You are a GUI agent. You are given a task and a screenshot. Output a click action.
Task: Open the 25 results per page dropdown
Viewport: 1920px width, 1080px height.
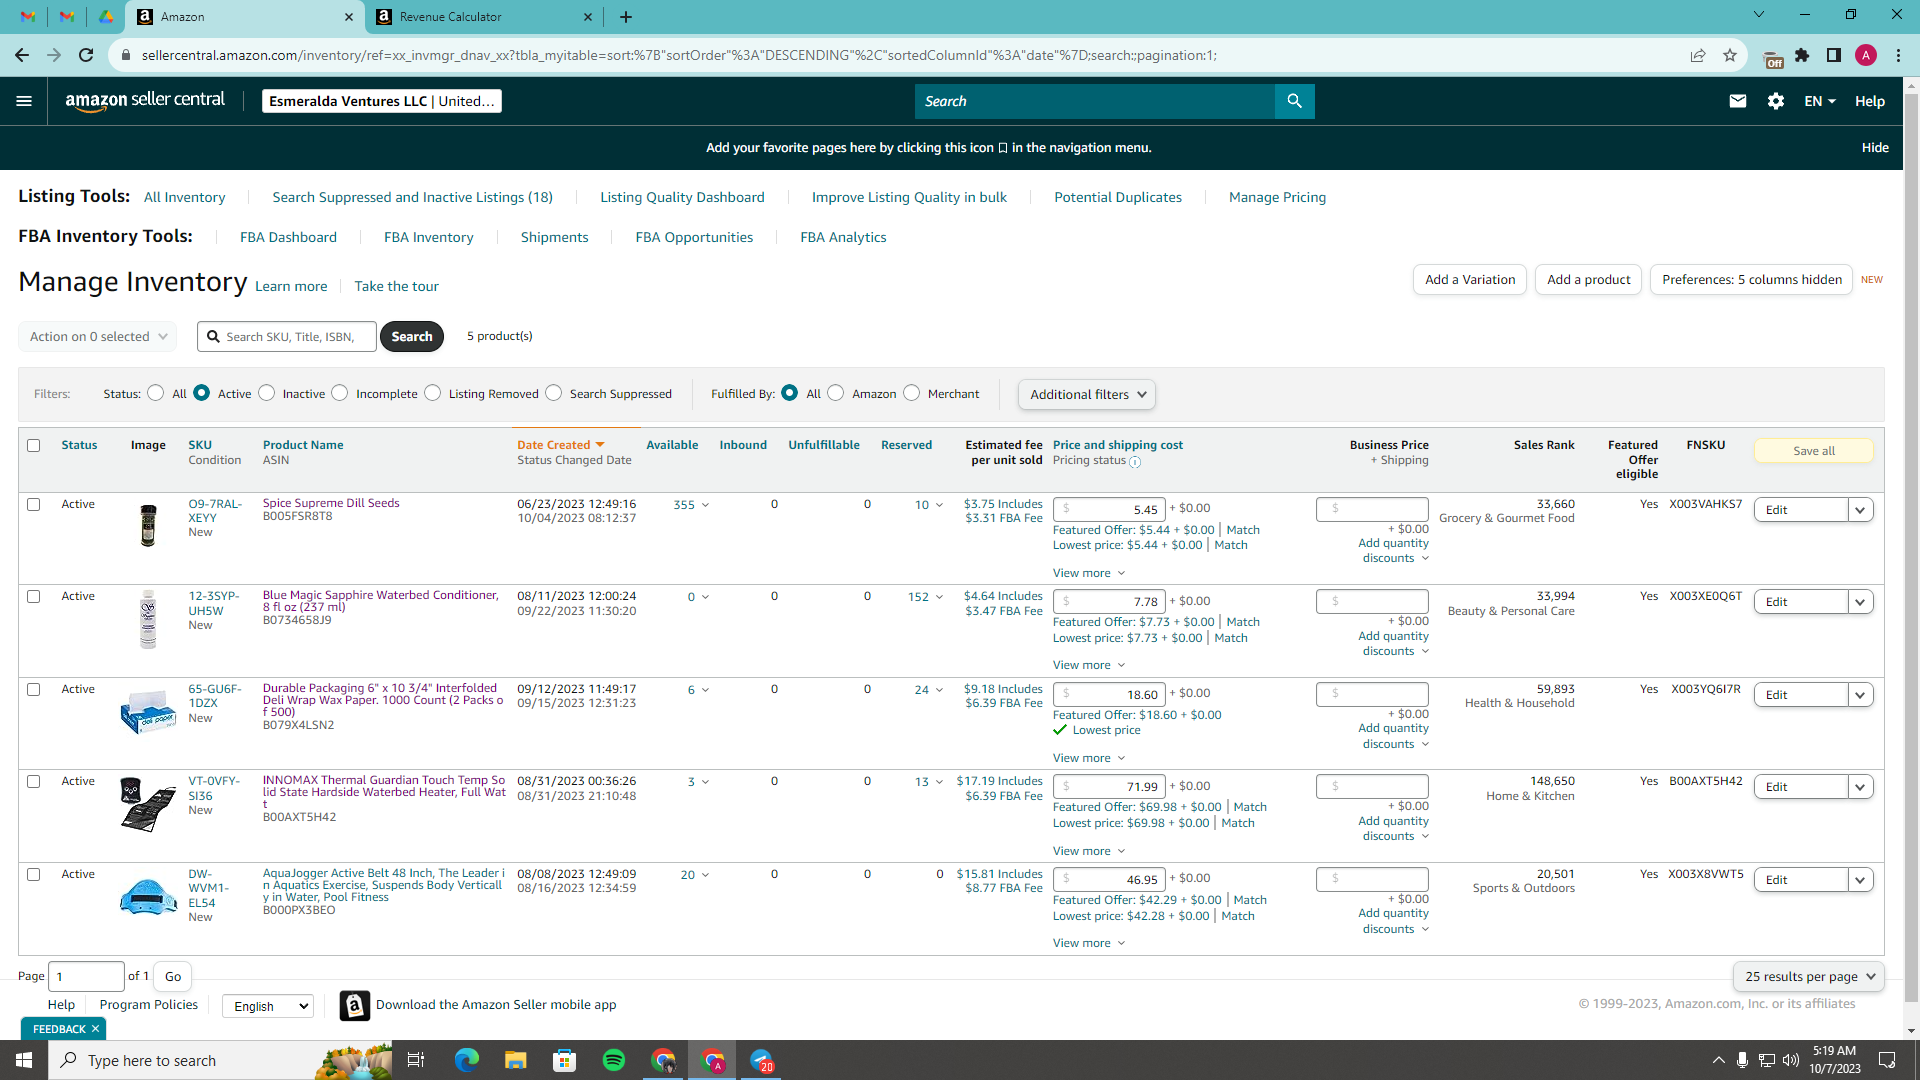[x=1809, y=976]
